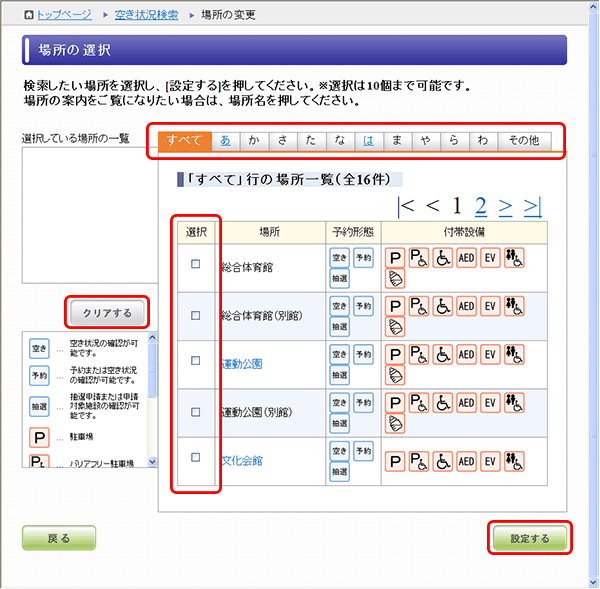Go to next page with > link

point(505,207)
